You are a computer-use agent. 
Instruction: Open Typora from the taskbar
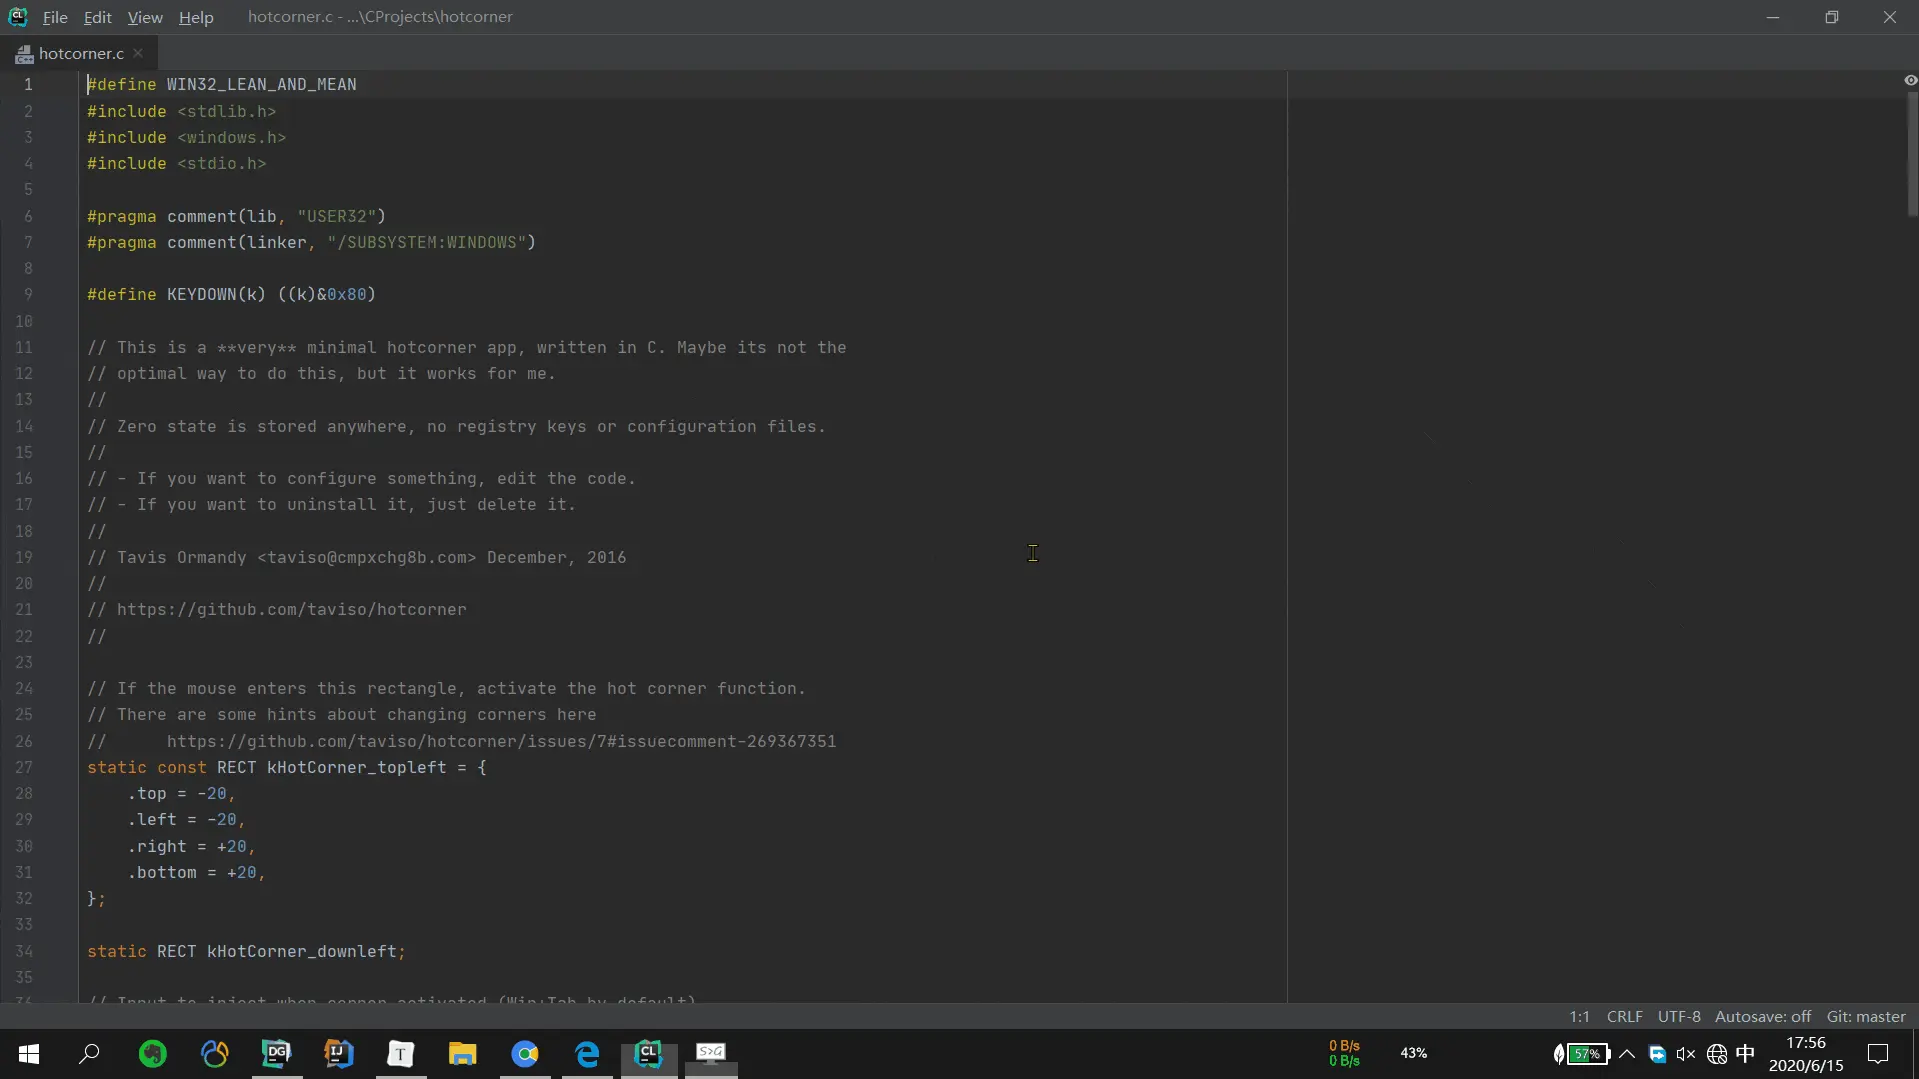(x=400, y=1053)
